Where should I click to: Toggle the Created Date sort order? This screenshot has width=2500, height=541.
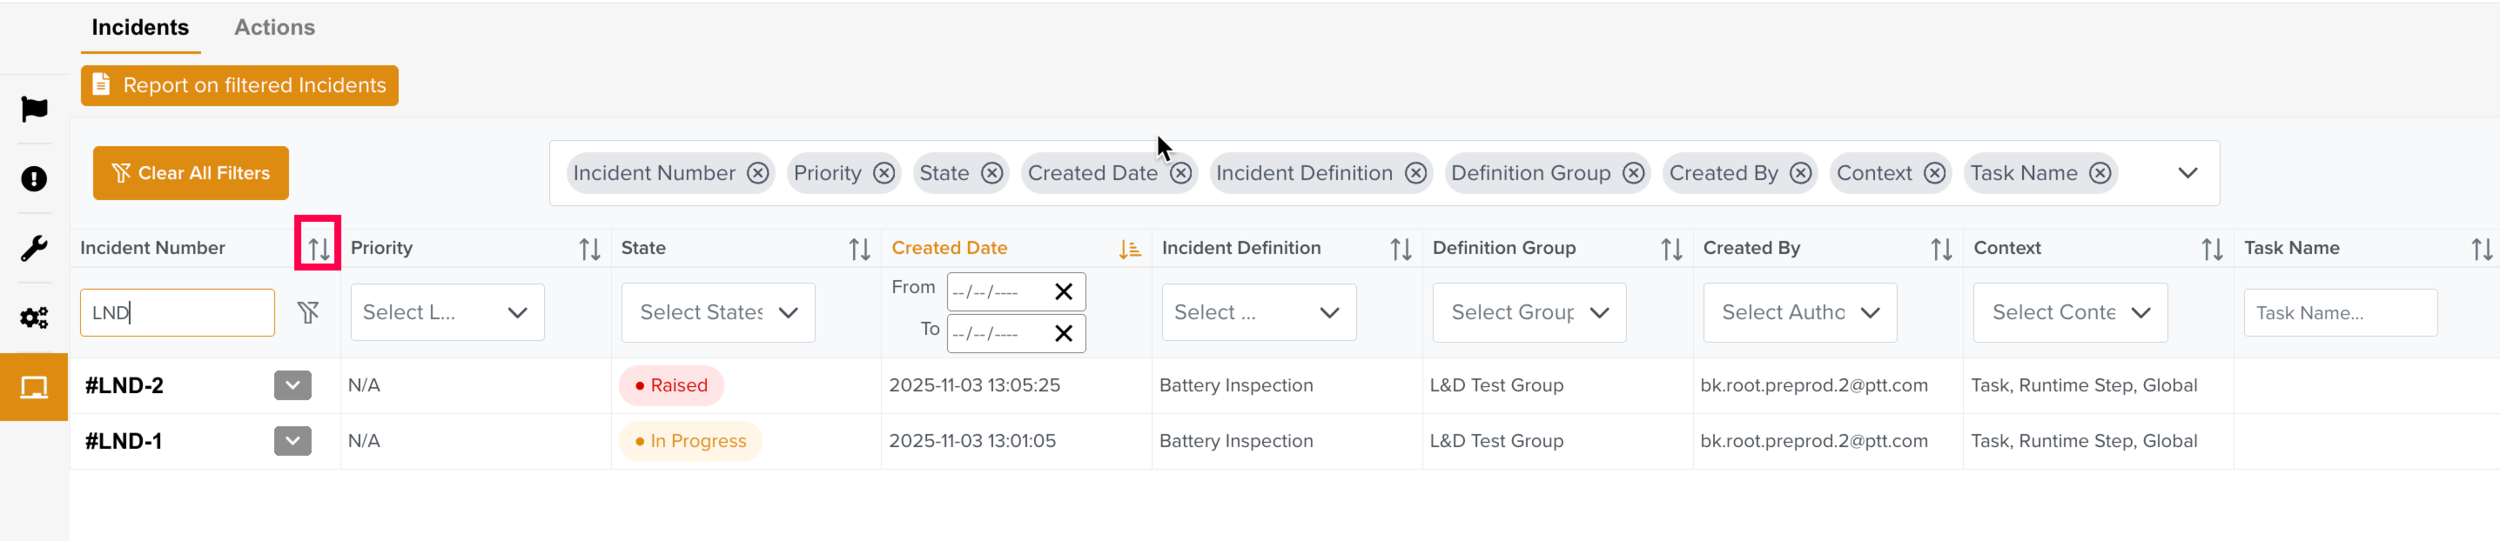1129,249
